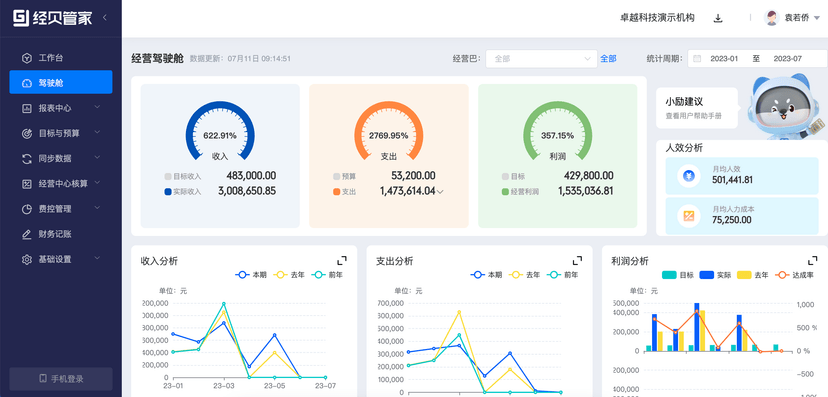Viewport: 828px width, 397px height.
Task: Toggle 目标 series in 利润分析 legend
Action: click(x=678, y=275)
